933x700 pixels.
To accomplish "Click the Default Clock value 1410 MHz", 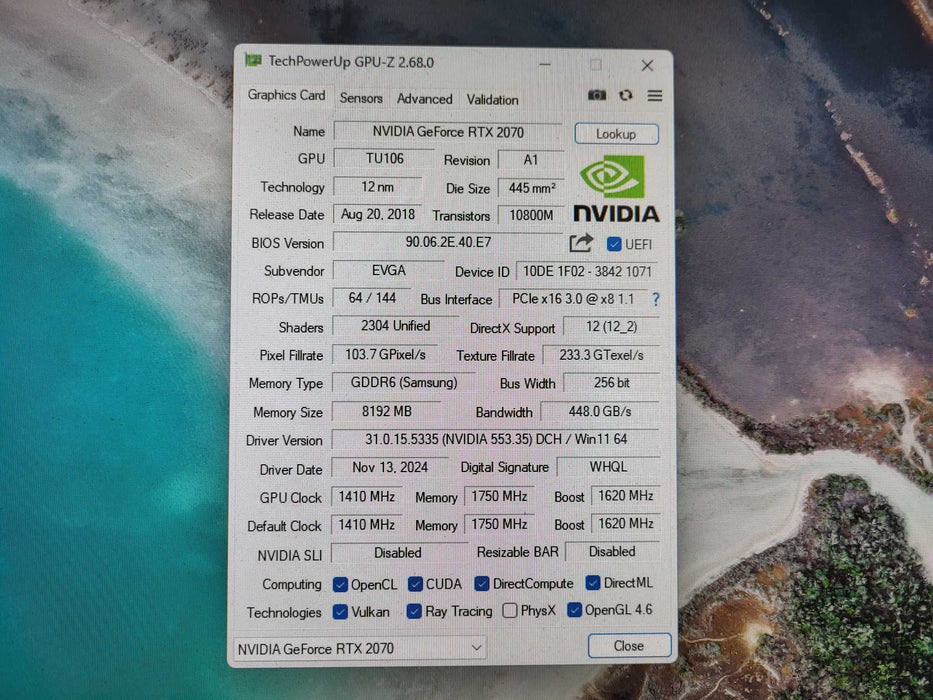I will click(367, 524).
